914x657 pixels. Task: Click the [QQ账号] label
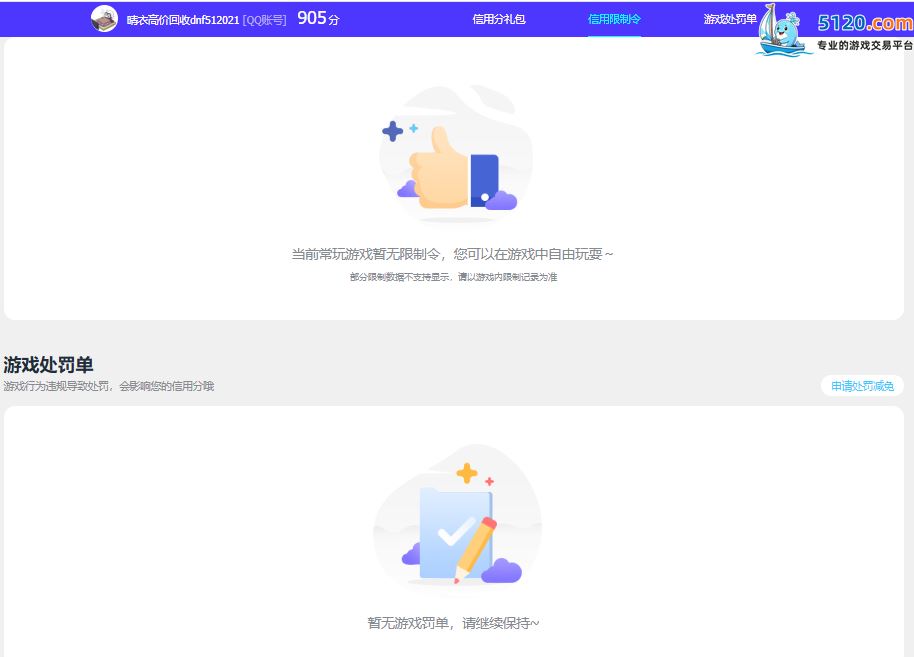(265, 20)
